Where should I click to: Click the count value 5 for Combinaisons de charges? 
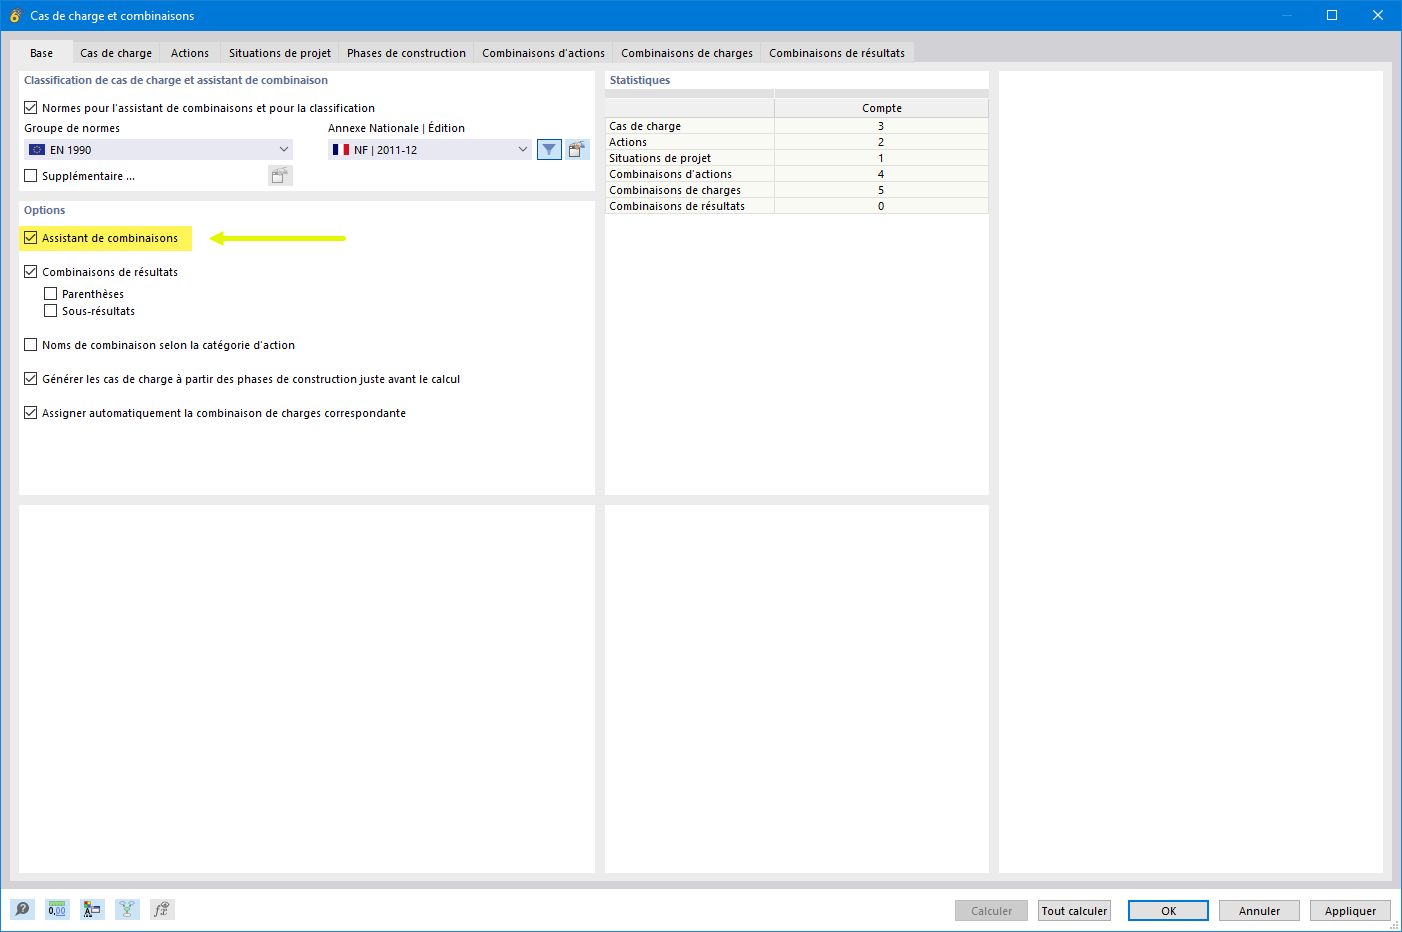(x=881, y=190)
